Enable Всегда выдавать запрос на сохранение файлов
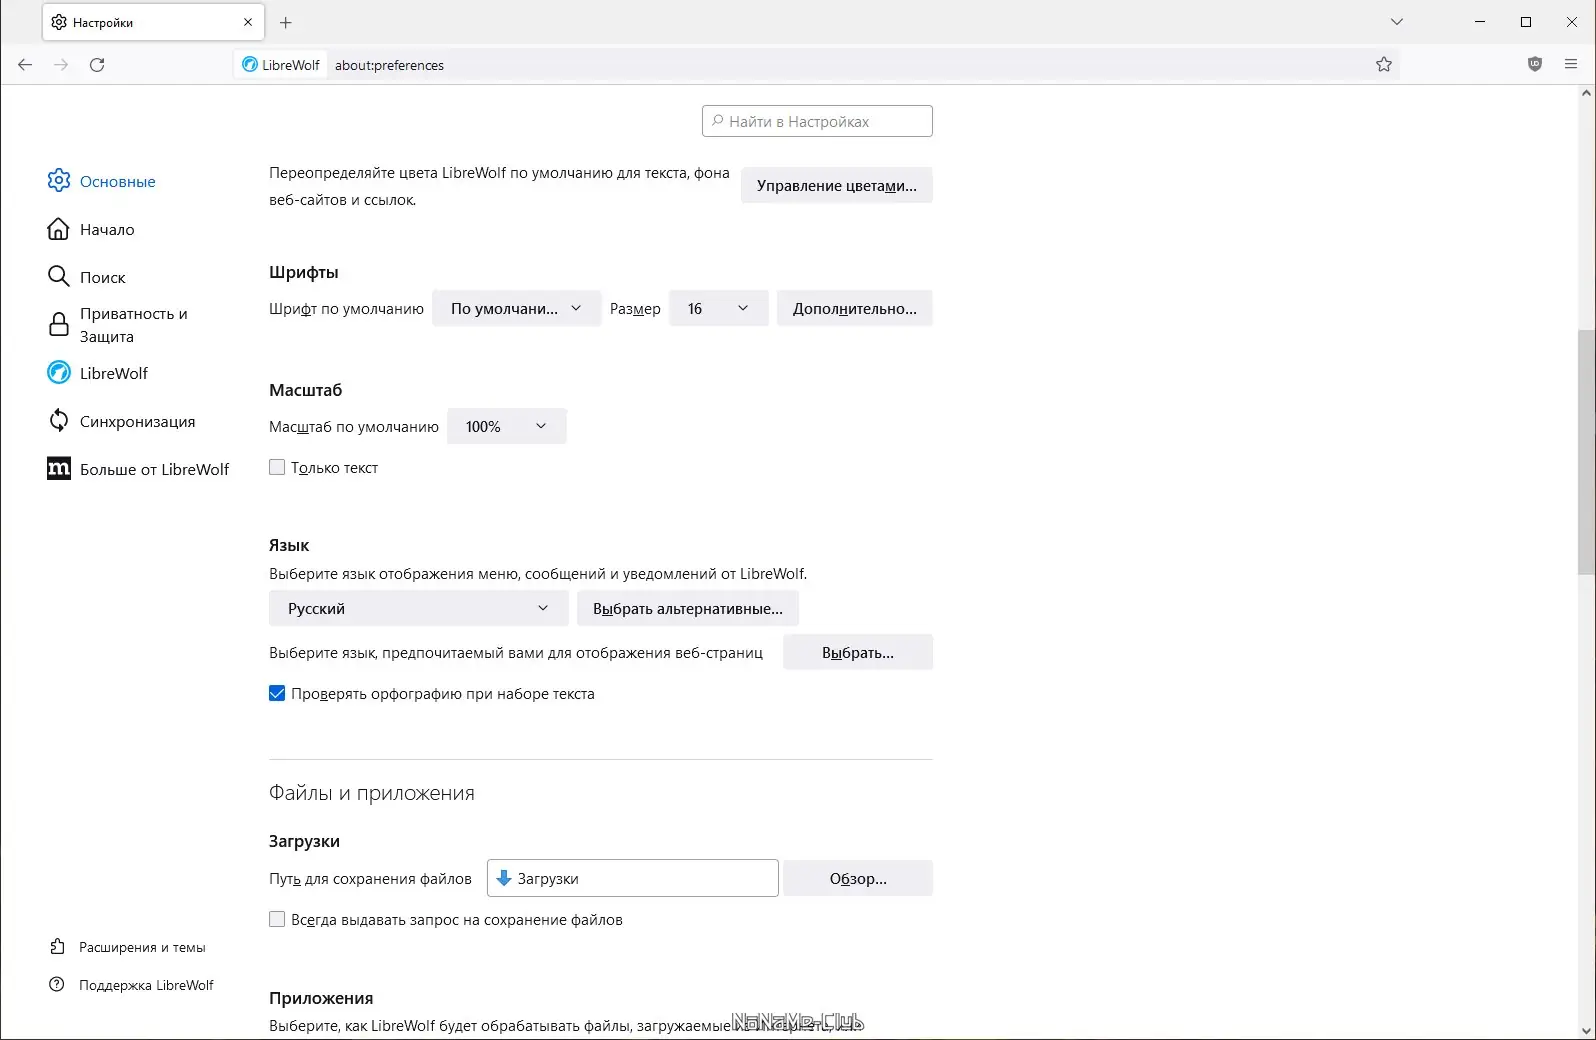 [x=277, y=919]
